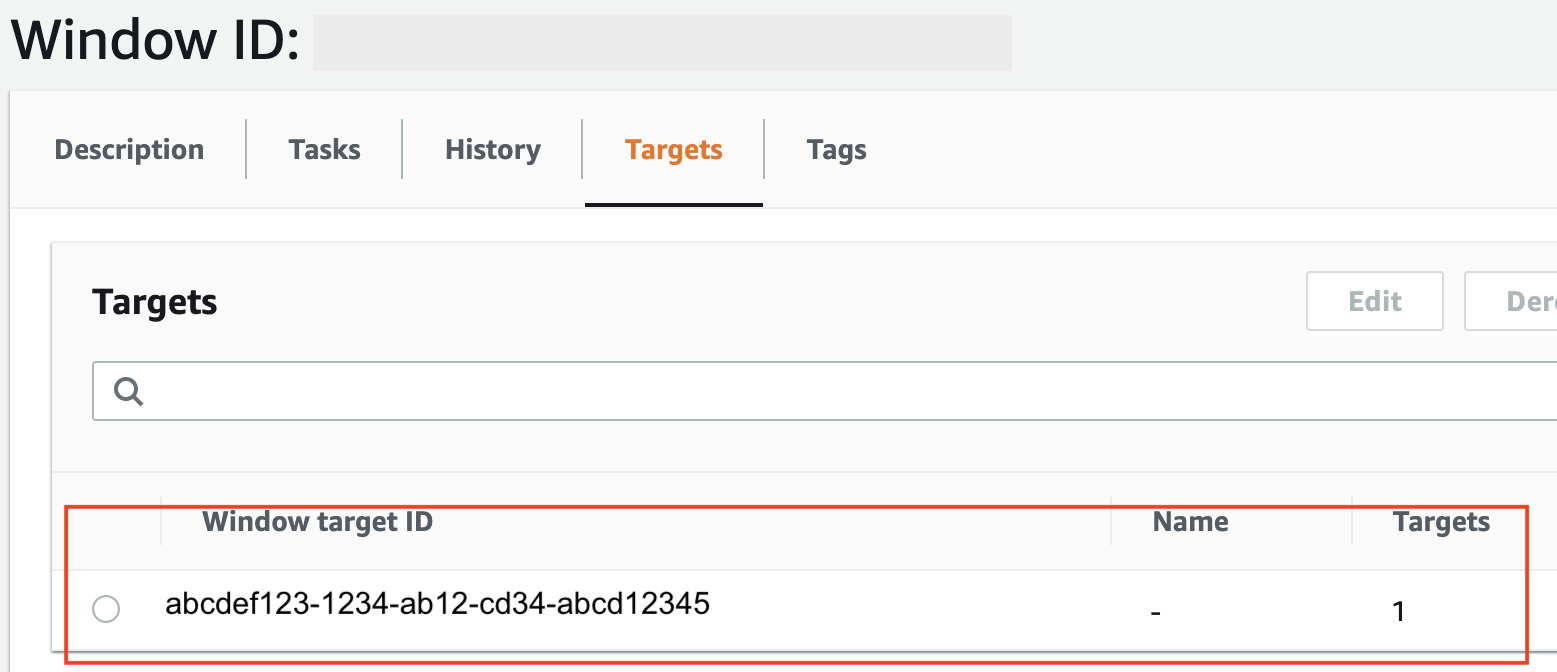Switch to the History tab
Screen dimensions: 1557x672
[x=492, y=149]
